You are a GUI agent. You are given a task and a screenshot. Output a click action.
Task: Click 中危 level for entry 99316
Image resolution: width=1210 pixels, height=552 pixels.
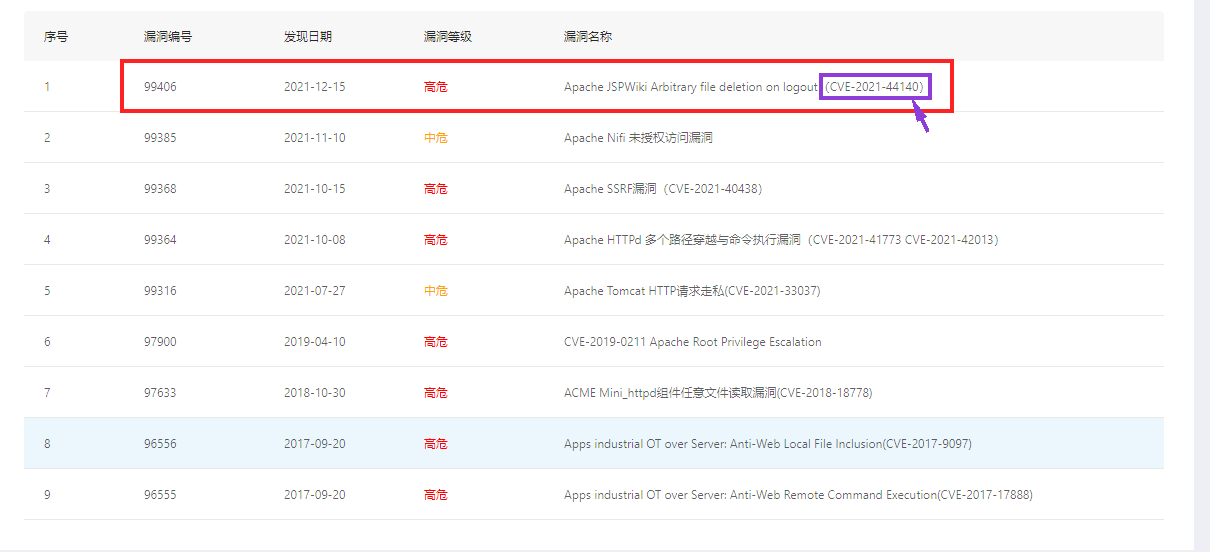436,291
